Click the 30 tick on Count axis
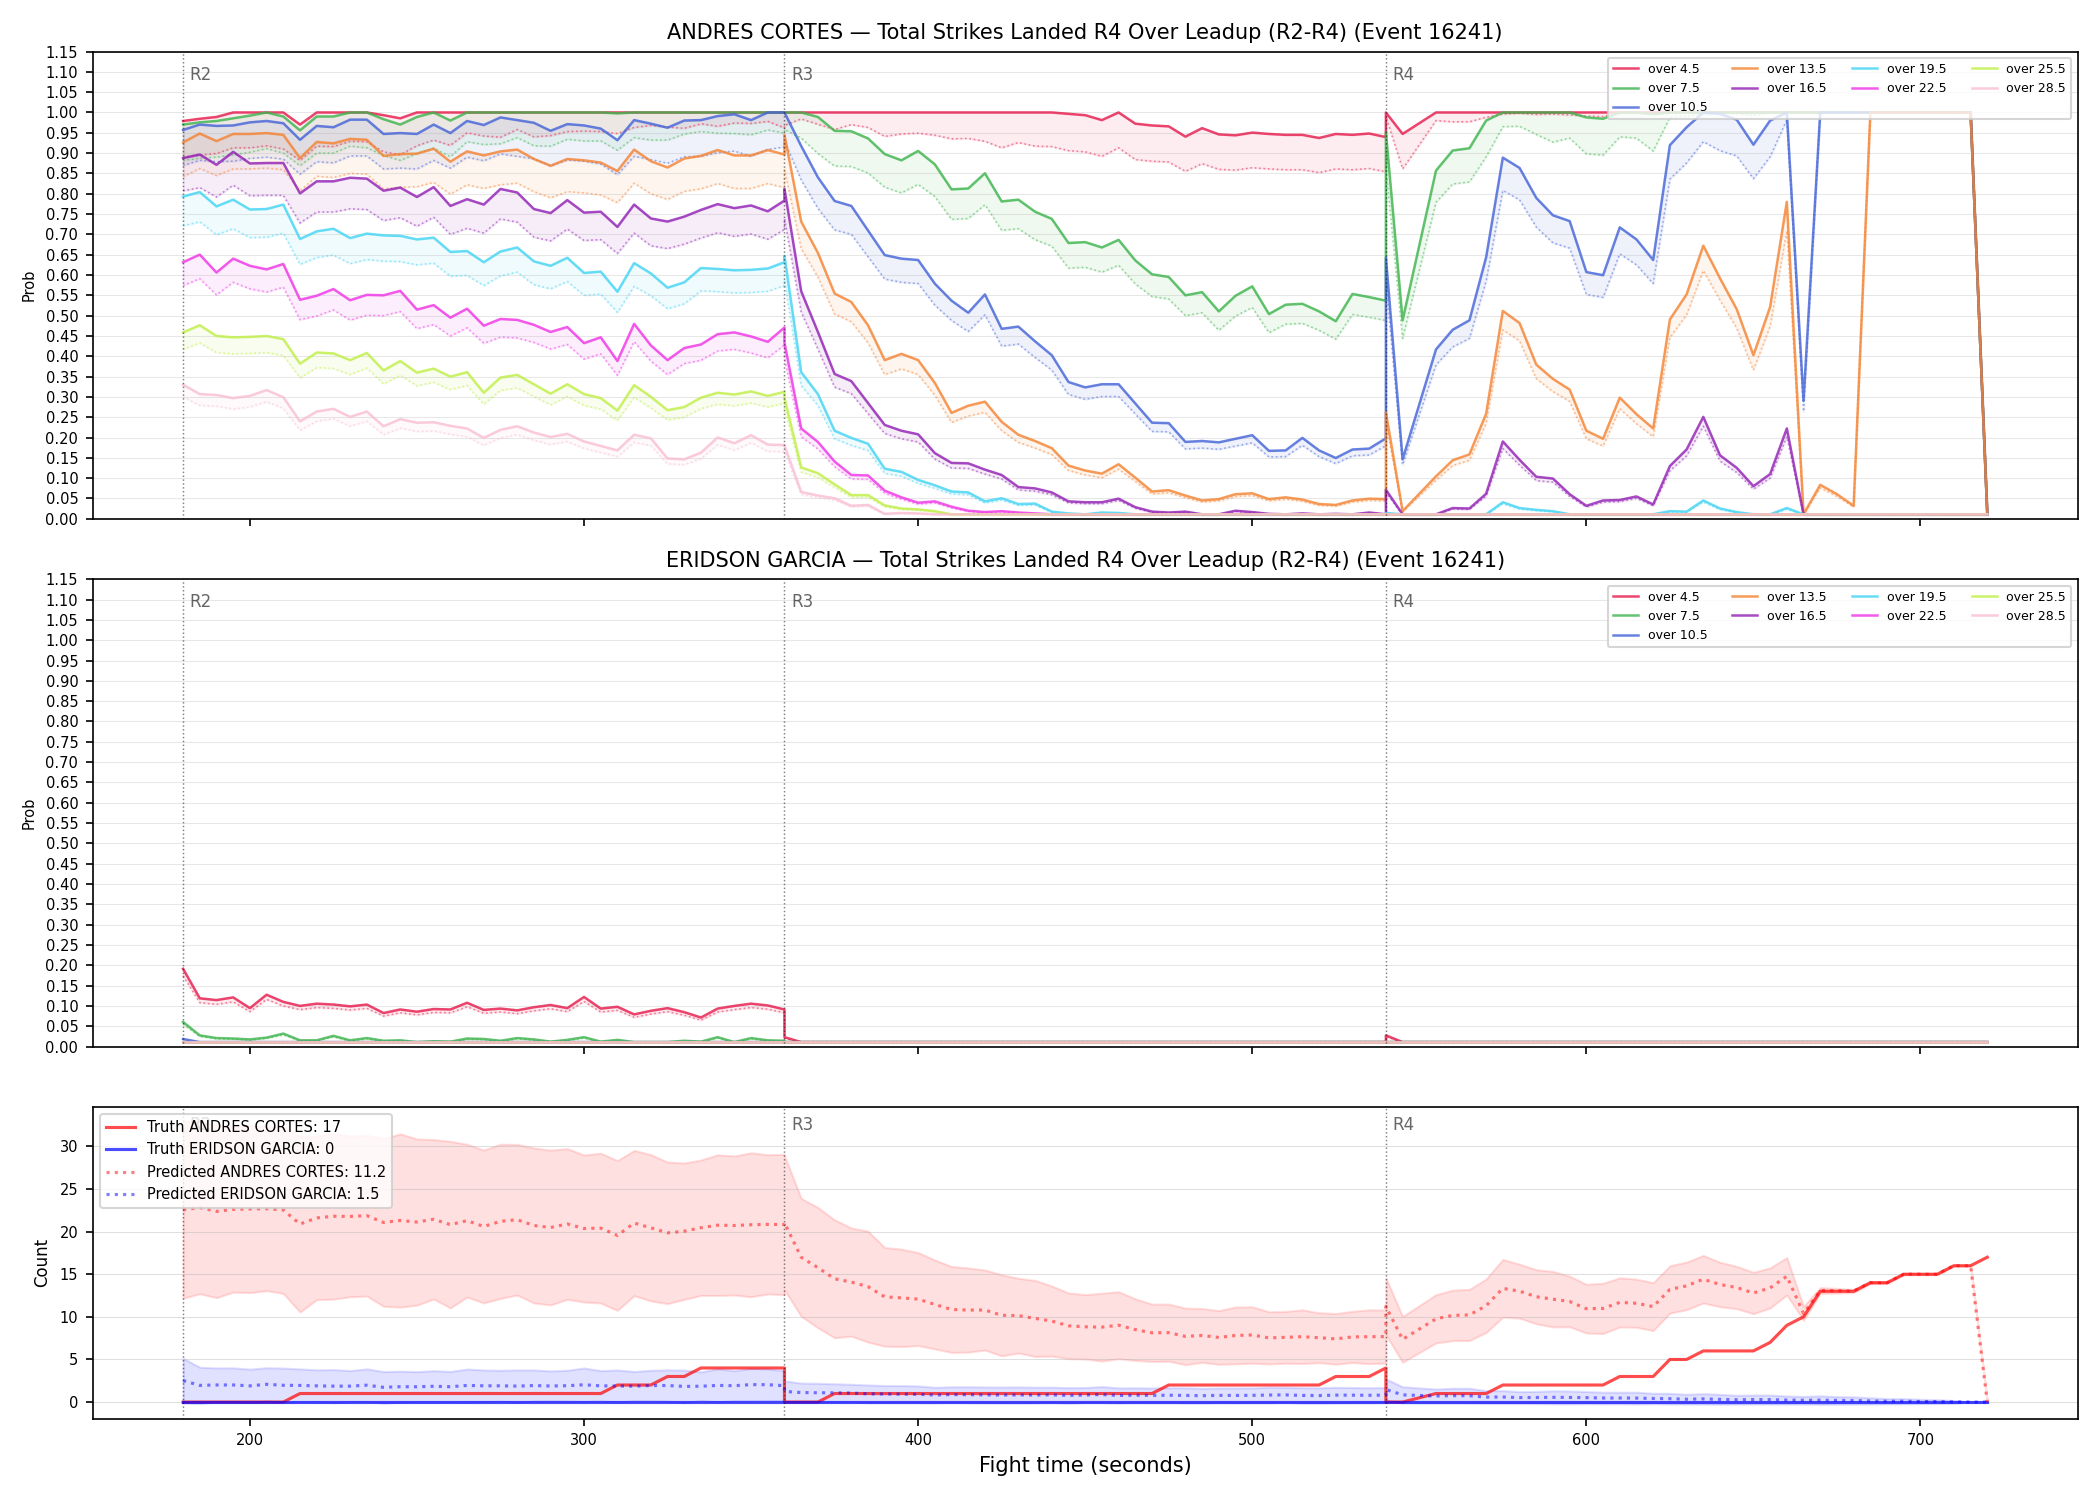 (x=69, y=1146)
